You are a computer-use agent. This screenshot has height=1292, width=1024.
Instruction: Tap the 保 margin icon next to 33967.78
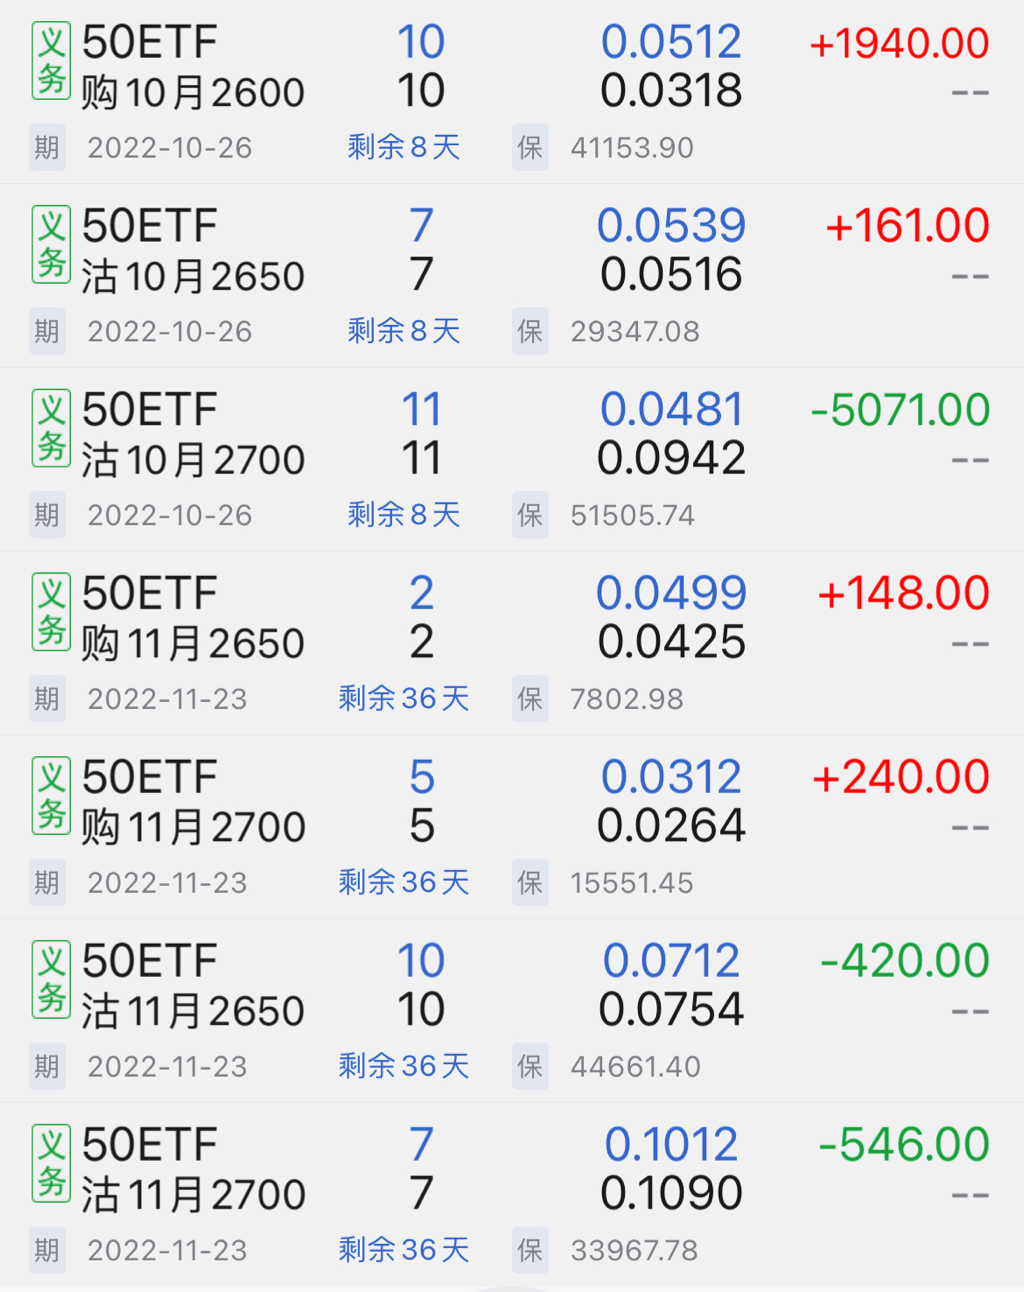tap(530, 1250)
